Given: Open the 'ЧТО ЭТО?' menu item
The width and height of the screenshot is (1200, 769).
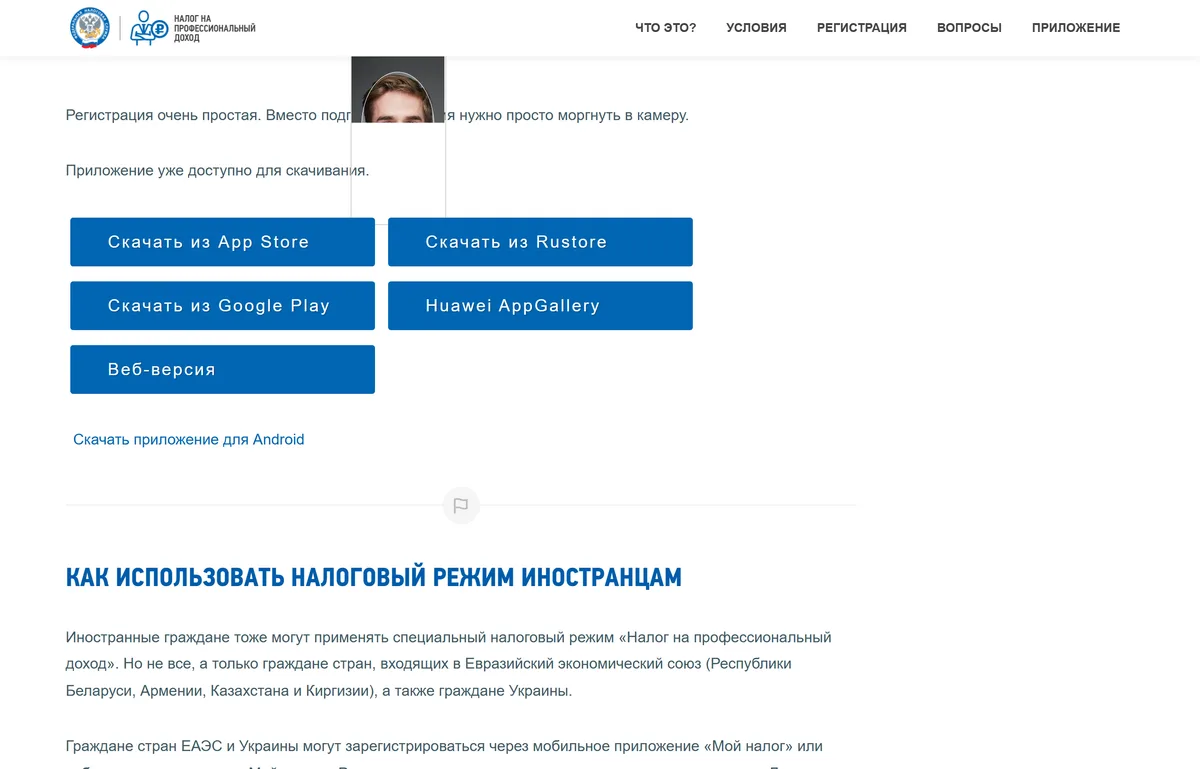Looking at the screenshot, I should pos(666,28).
